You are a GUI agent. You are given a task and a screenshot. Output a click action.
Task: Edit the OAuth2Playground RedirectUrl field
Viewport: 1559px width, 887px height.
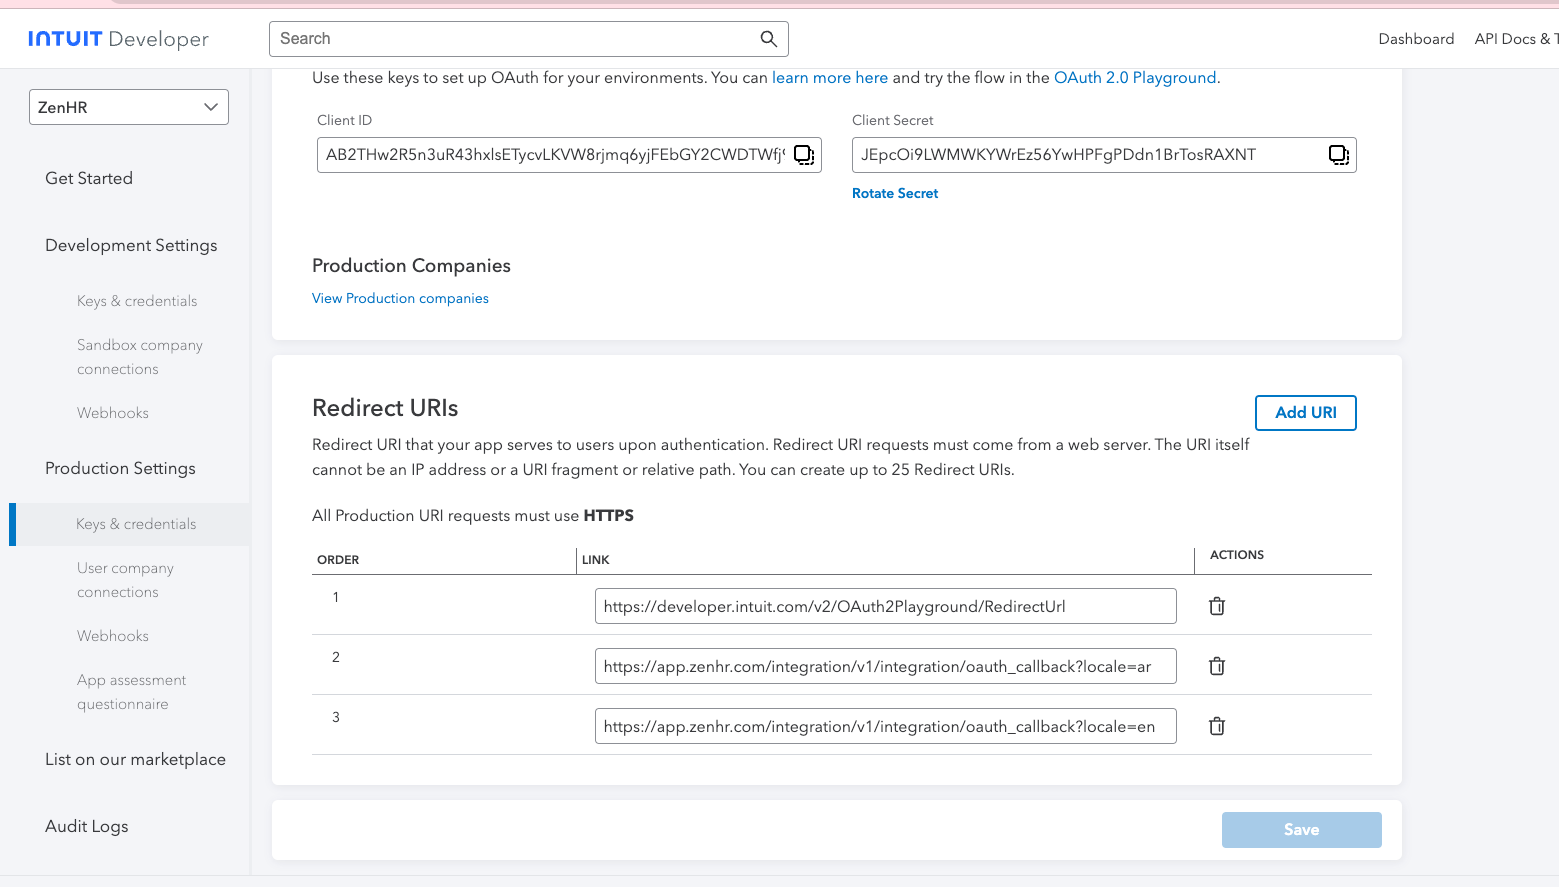(886, 606)
